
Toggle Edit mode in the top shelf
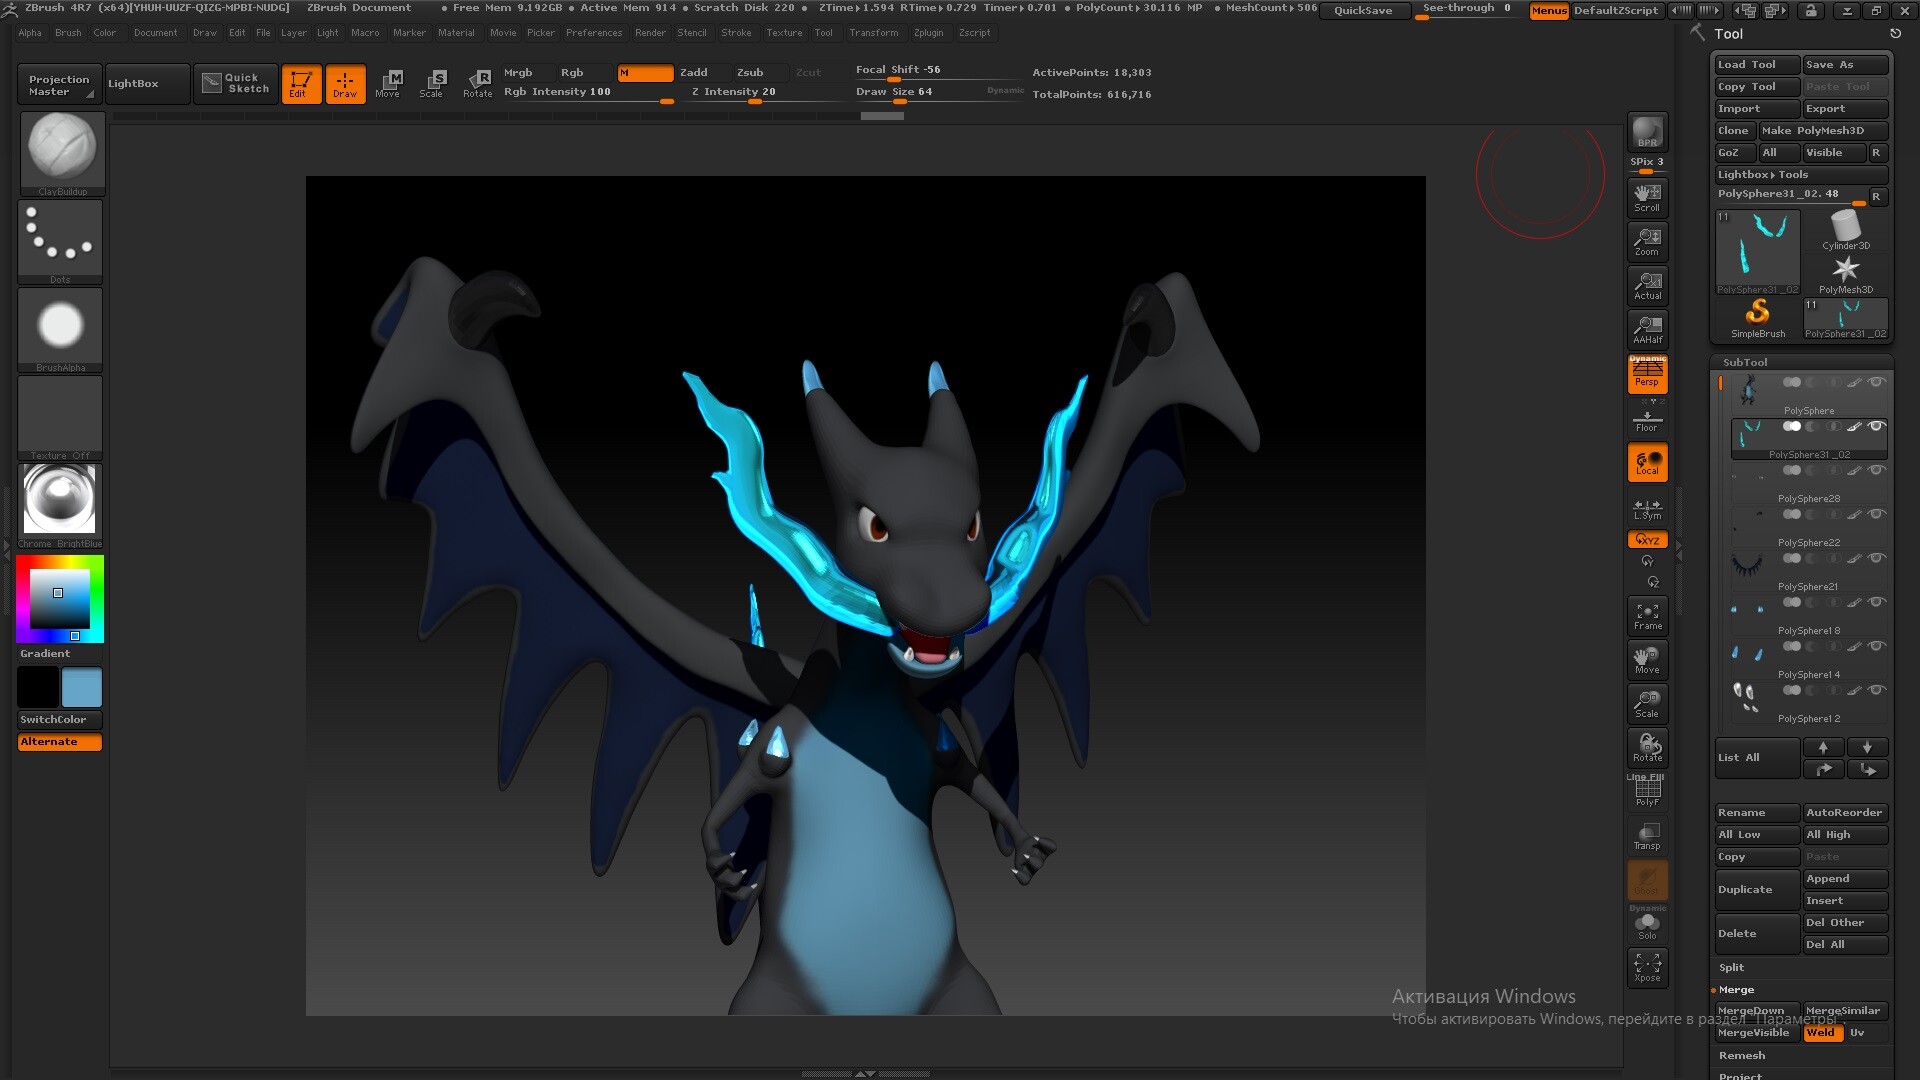(302, 84)
